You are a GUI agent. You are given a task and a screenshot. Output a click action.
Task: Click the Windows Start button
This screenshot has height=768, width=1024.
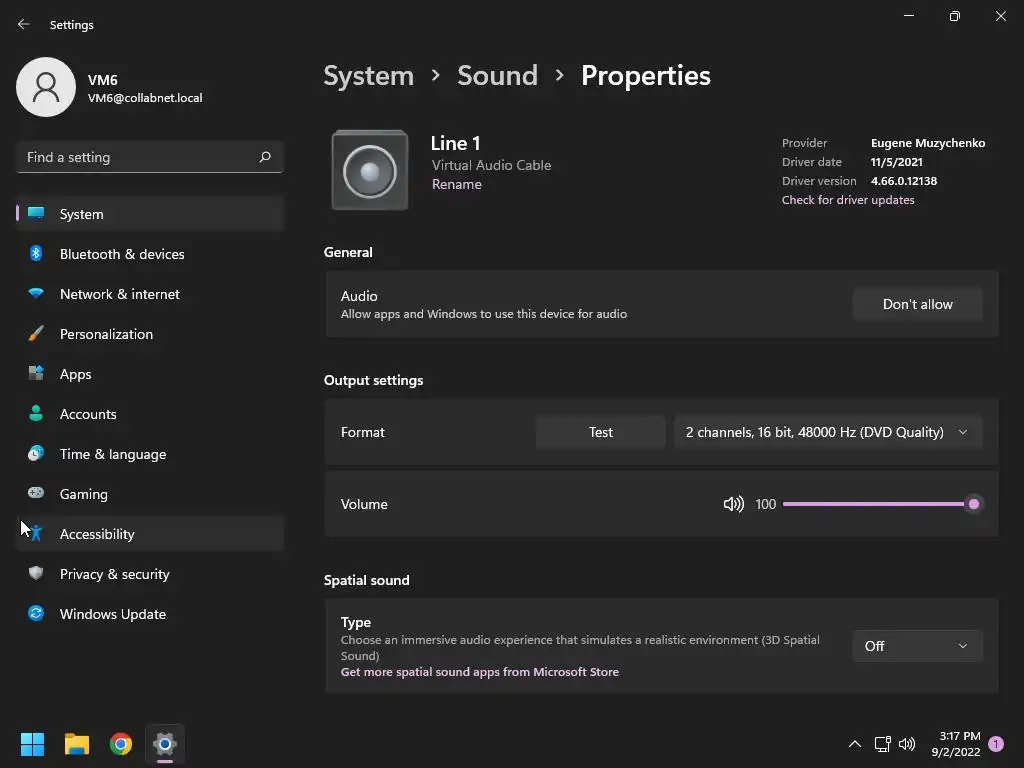pos(33,744)
